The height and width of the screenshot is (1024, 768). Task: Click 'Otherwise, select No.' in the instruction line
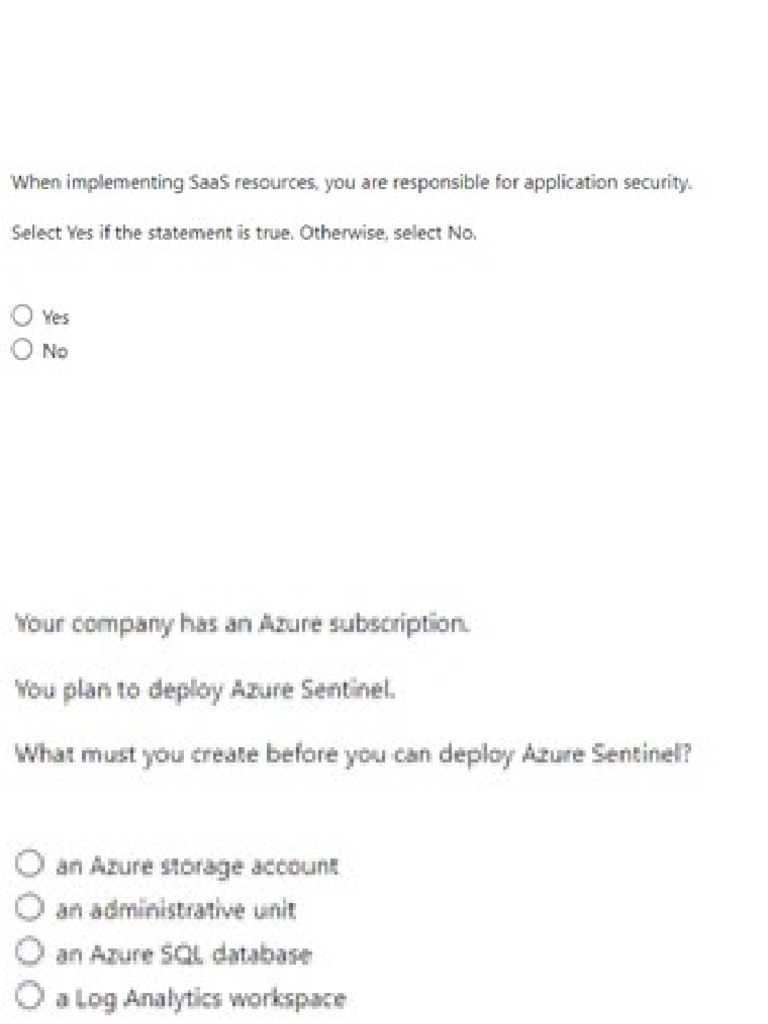408,233
